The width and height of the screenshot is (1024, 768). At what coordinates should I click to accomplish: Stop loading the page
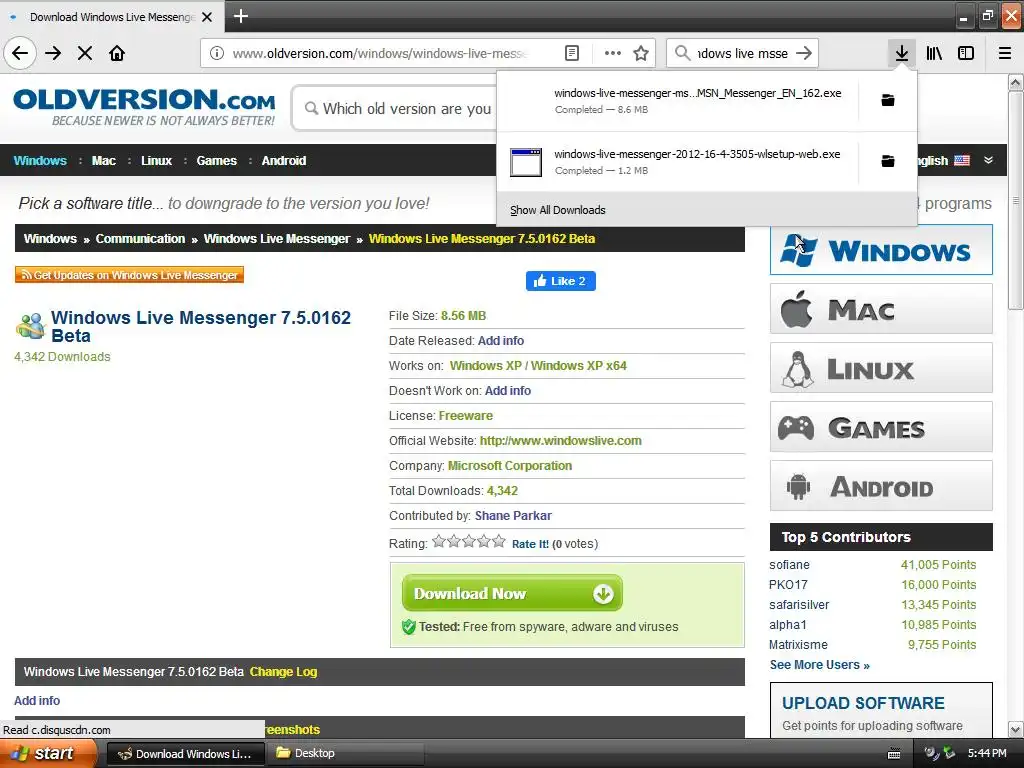click(85, 53)
